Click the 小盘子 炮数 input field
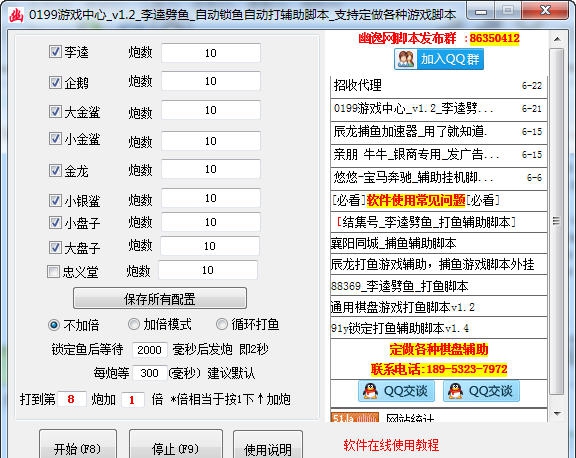 click(211, 222)
